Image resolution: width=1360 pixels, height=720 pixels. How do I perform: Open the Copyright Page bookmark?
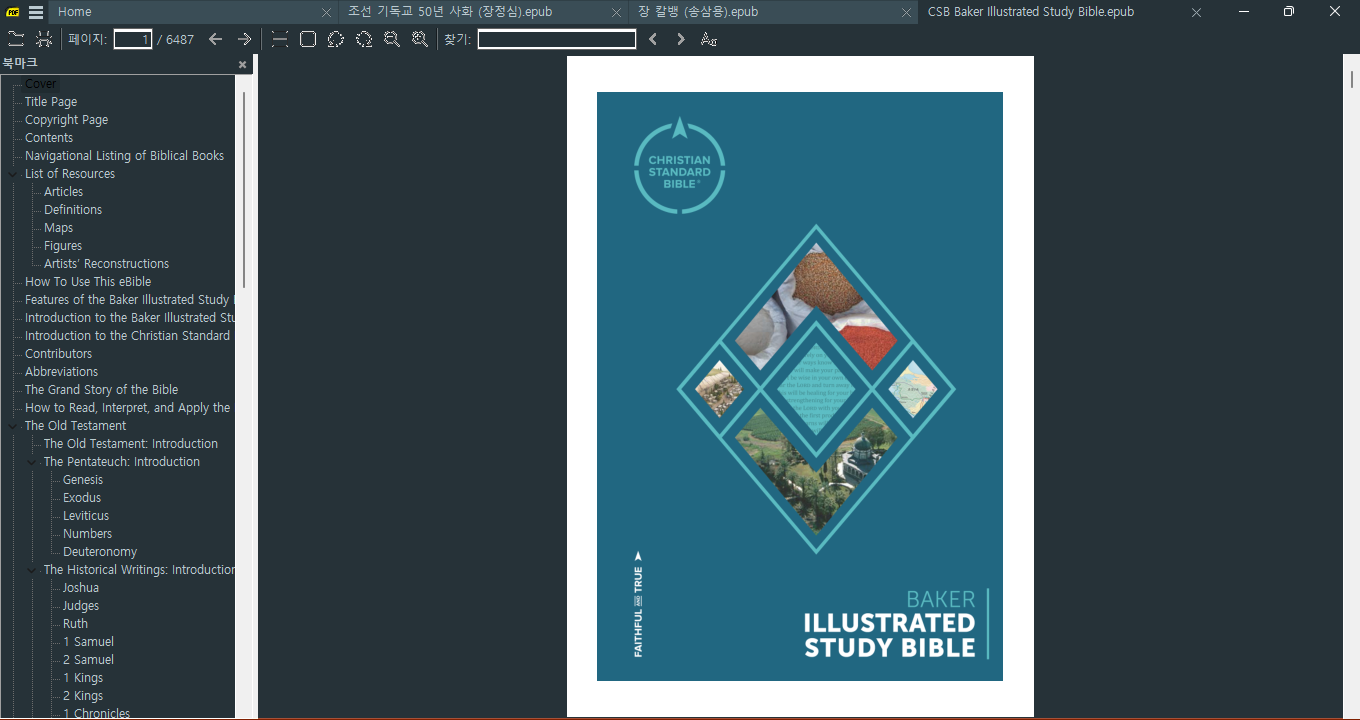coord(66,120)
